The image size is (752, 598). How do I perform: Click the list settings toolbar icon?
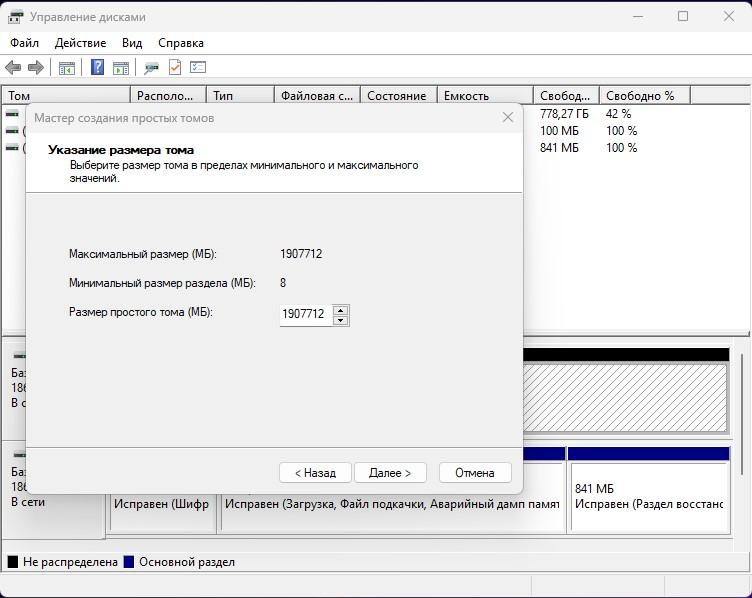[x=198, y=68]
